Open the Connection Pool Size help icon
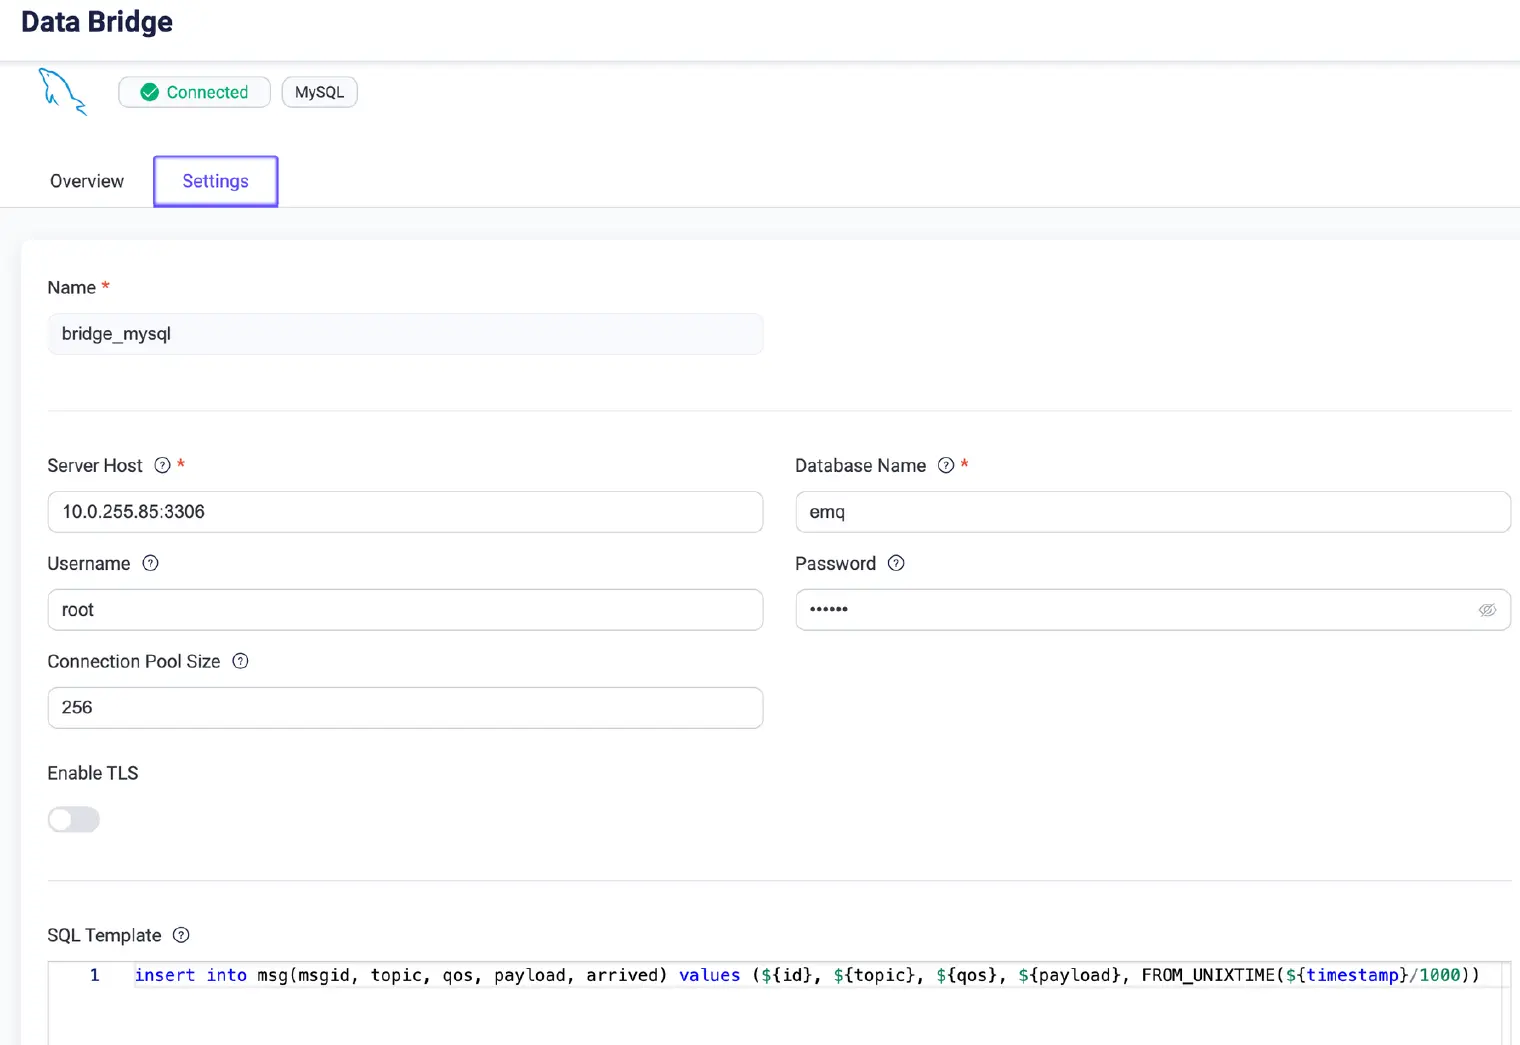Viewport: 1520px width, 1045px height. [240, 661]
